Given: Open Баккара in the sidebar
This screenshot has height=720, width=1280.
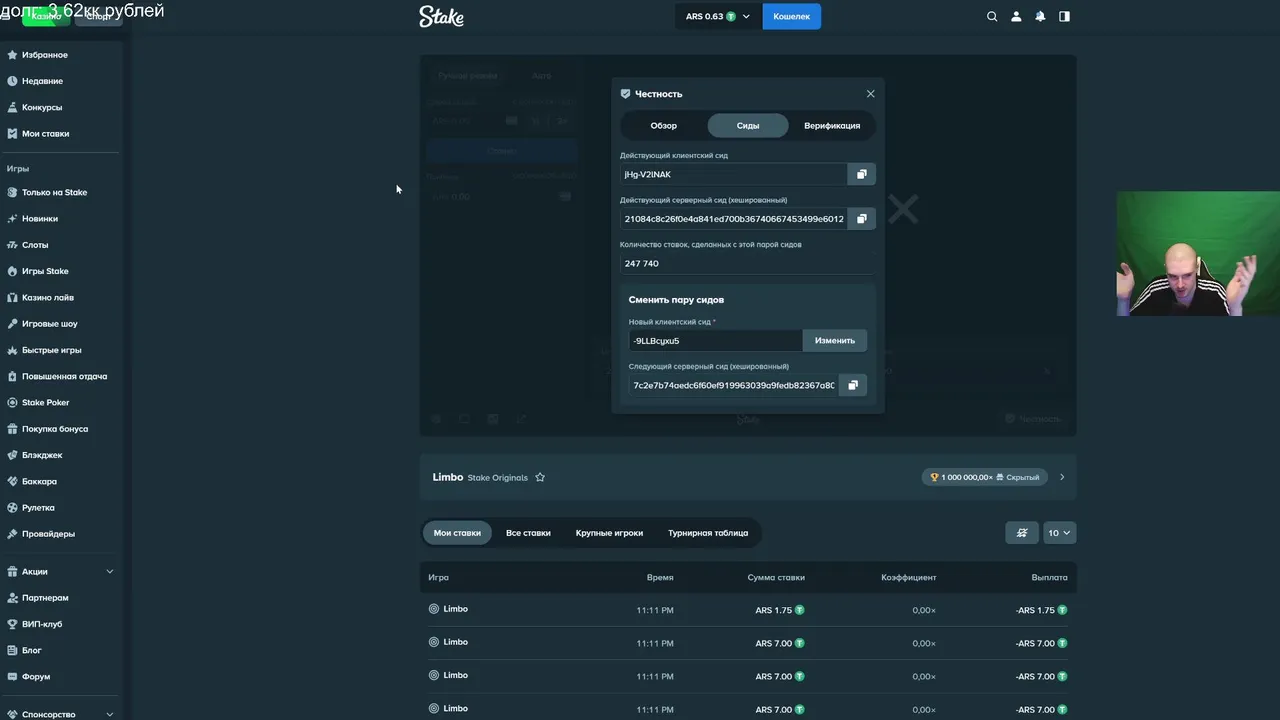Looking at the screenshot, I should point(39,481).
